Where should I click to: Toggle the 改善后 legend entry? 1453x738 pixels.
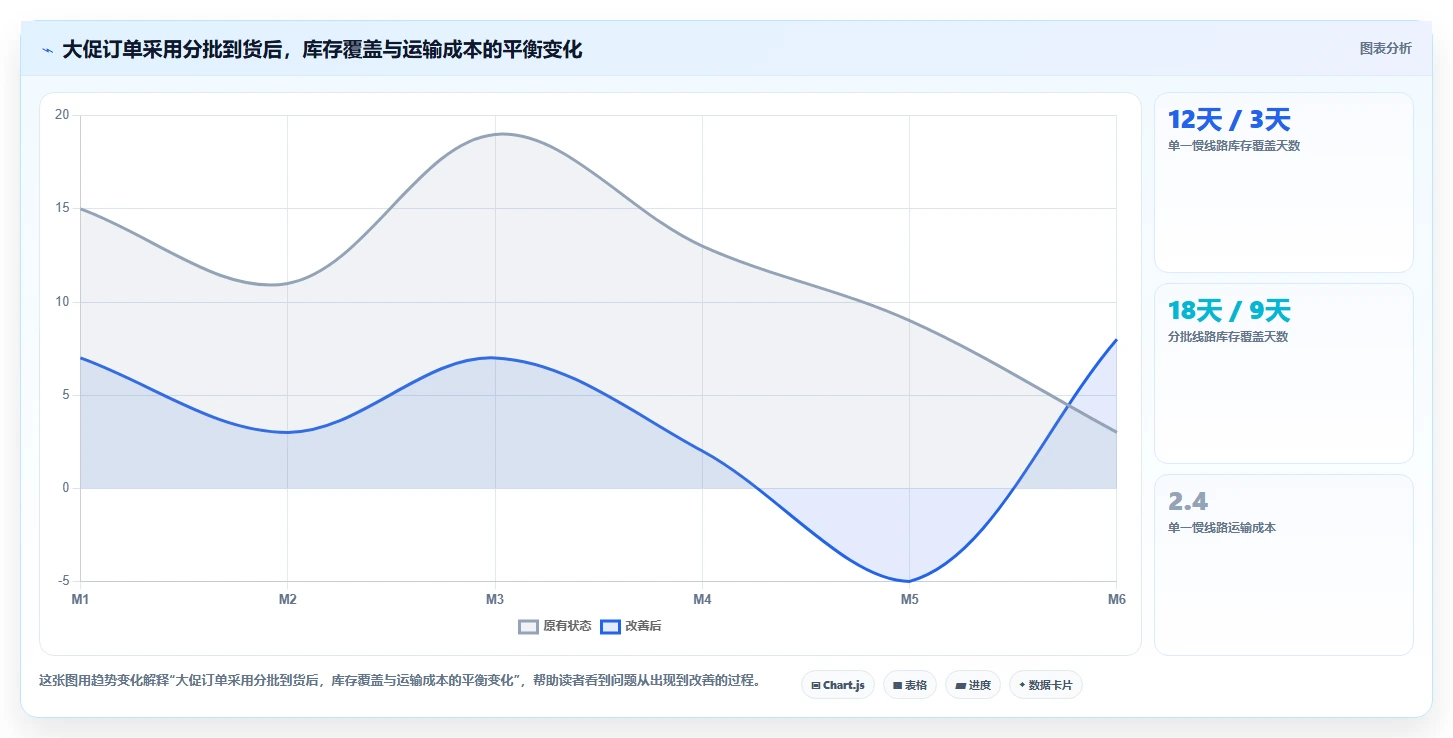pos(631,627)
